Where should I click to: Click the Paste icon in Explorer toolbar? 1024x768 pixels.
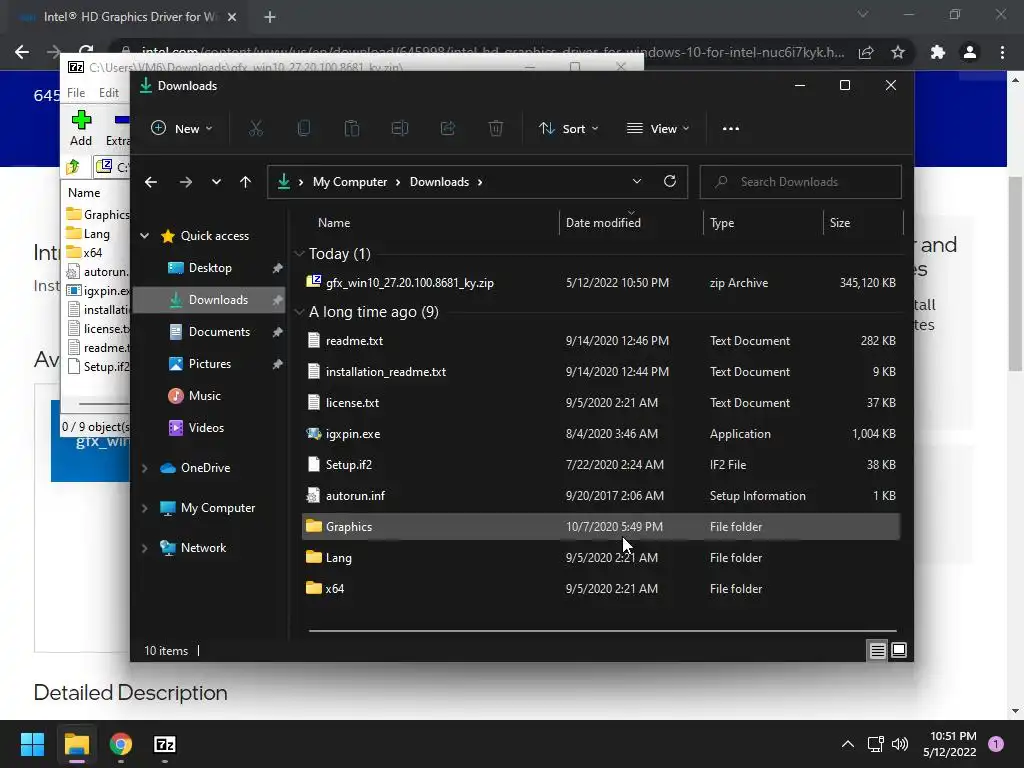pos(352,129)
